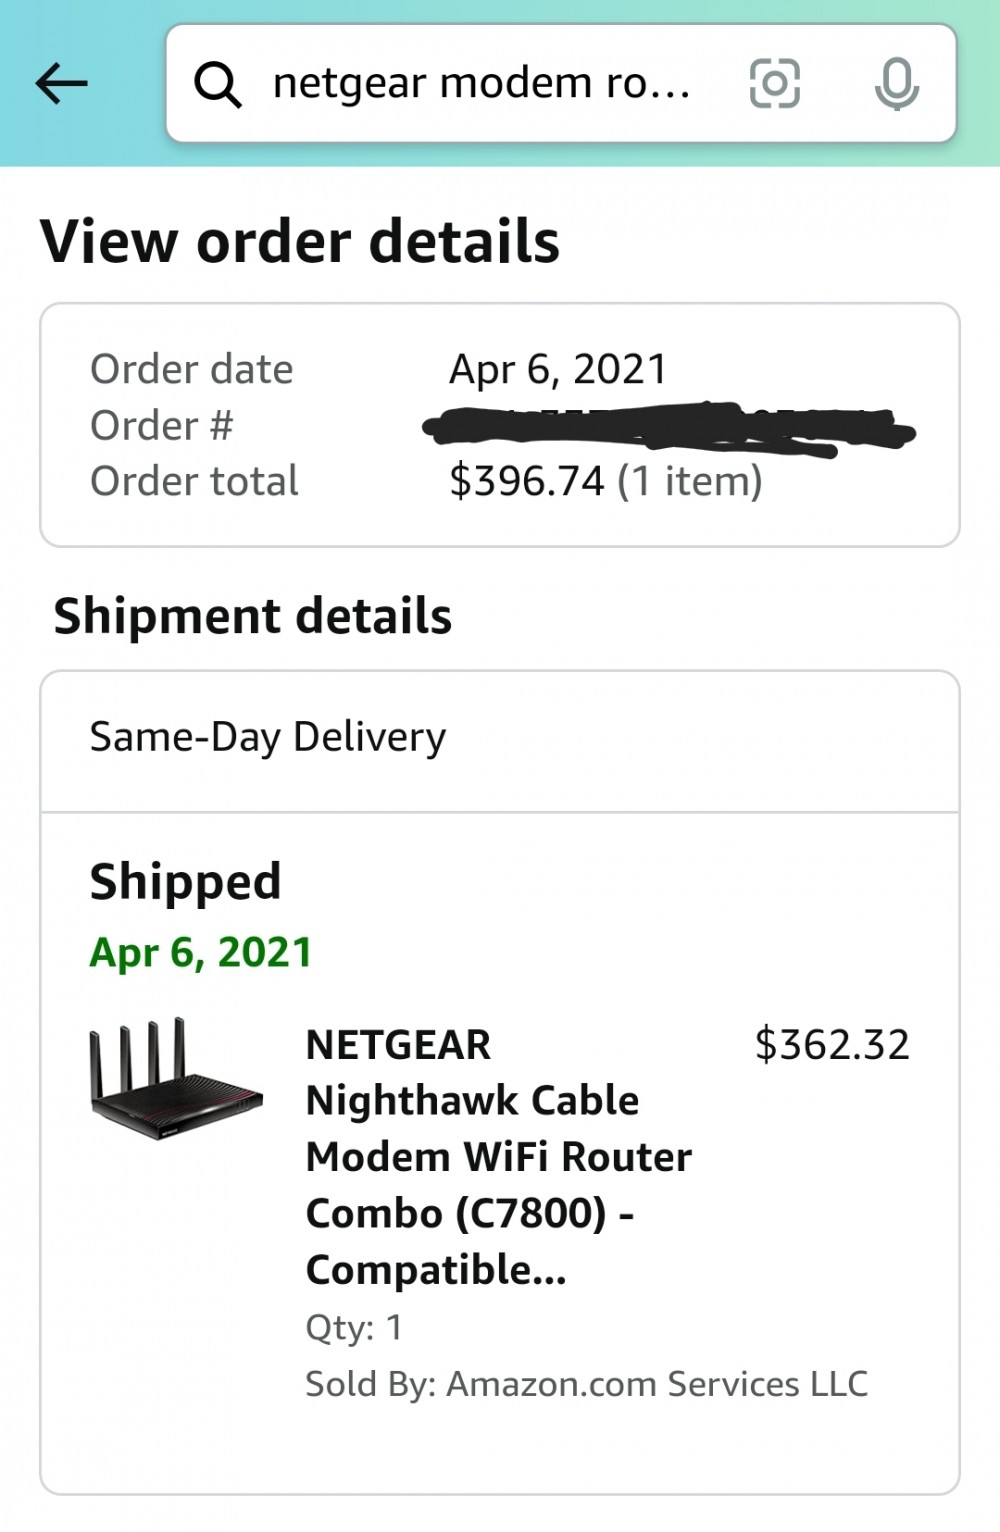Tap the Shipment details heading
Viewport: 1000px width, 1532px height.
click(x=253, y=616)
